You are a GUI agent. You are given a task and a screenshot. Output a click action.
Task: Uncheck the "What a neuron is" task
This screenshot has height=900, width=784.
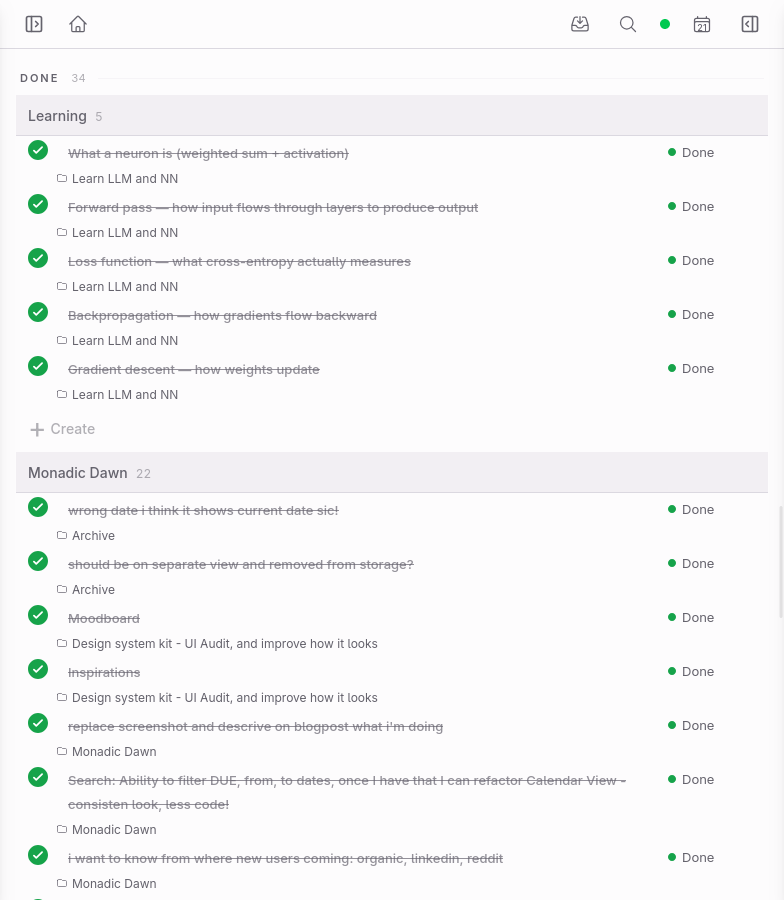click(x=38, y=150)
